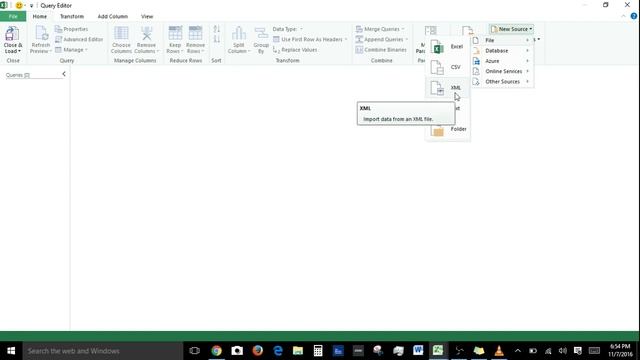Open the Advanced Editor
This screenshot has height=360, width=640.
79,39
